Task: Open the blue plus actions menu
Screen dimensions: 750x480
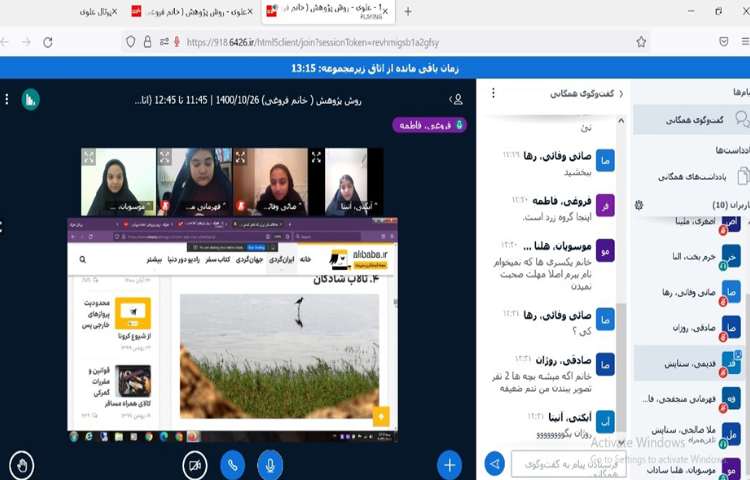Action: tap(449, 464)
